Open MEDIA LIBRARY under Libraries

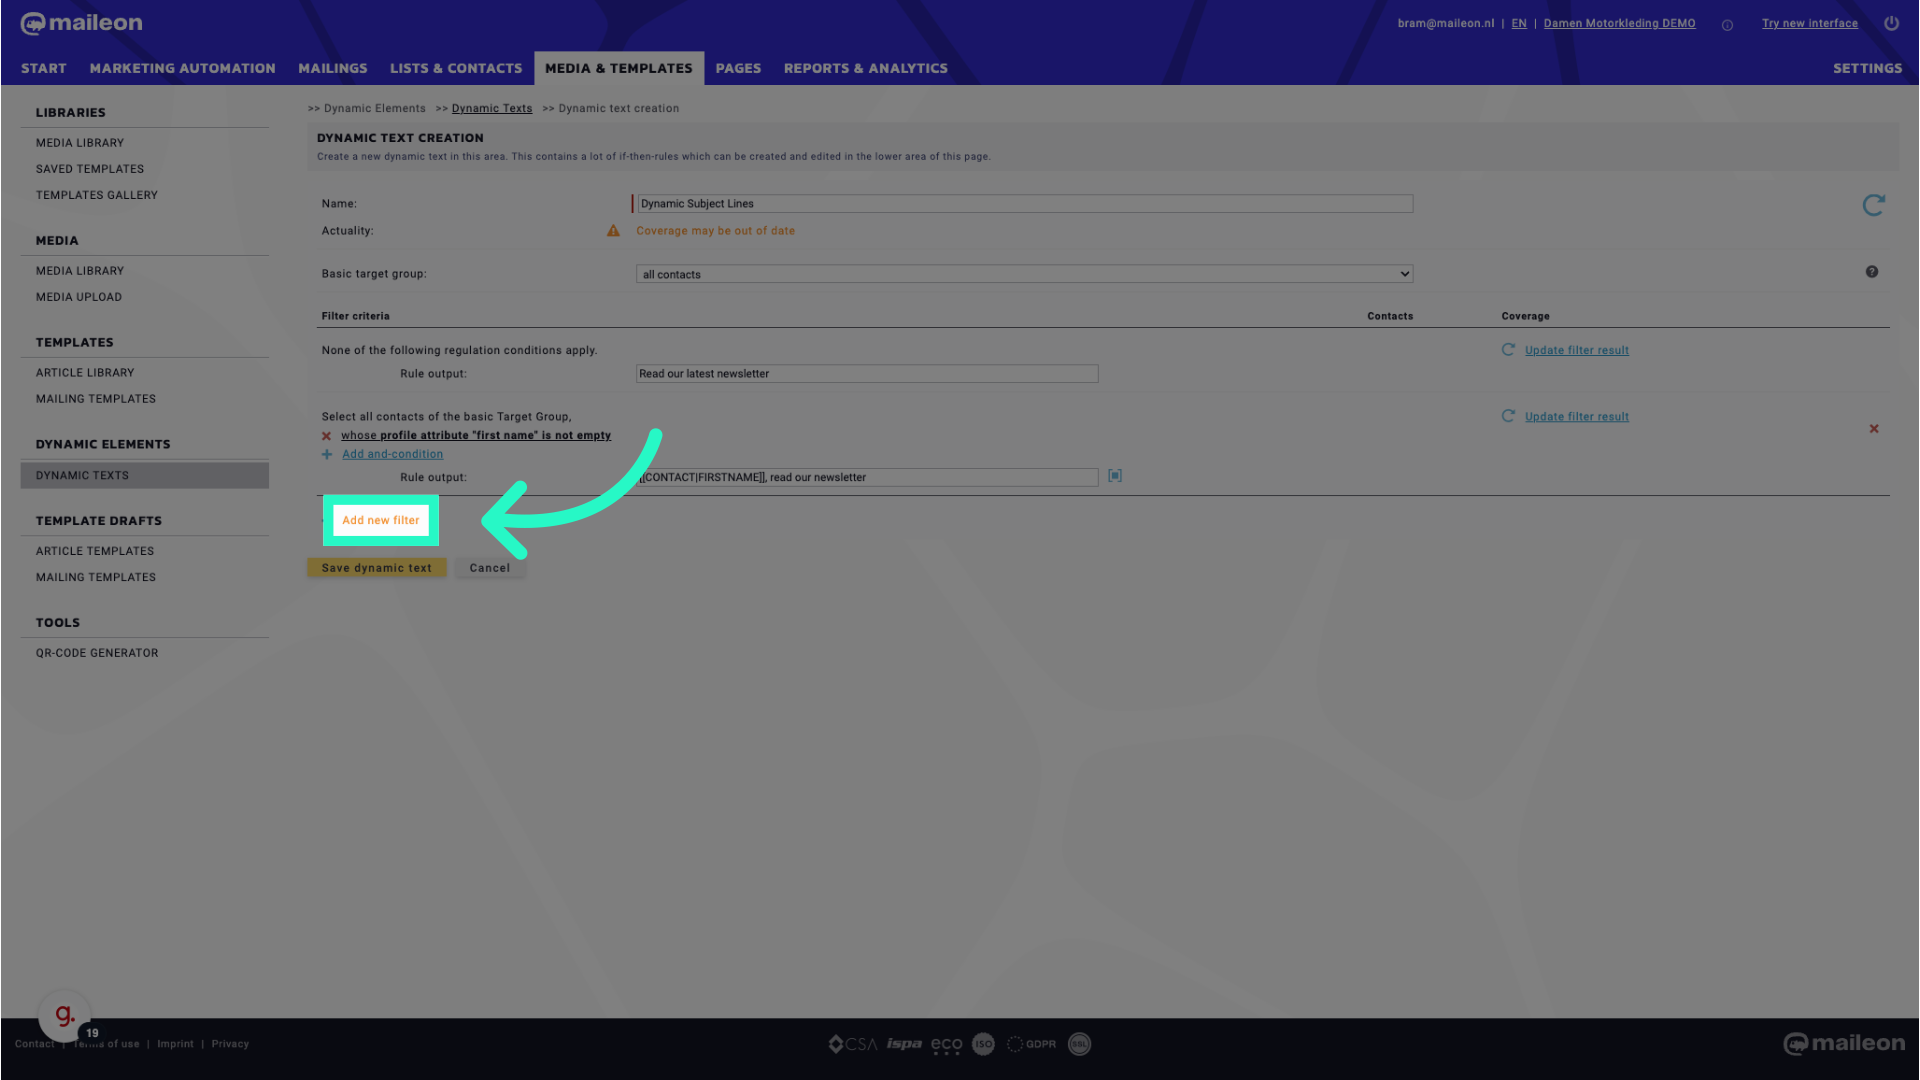coord(80,143)
